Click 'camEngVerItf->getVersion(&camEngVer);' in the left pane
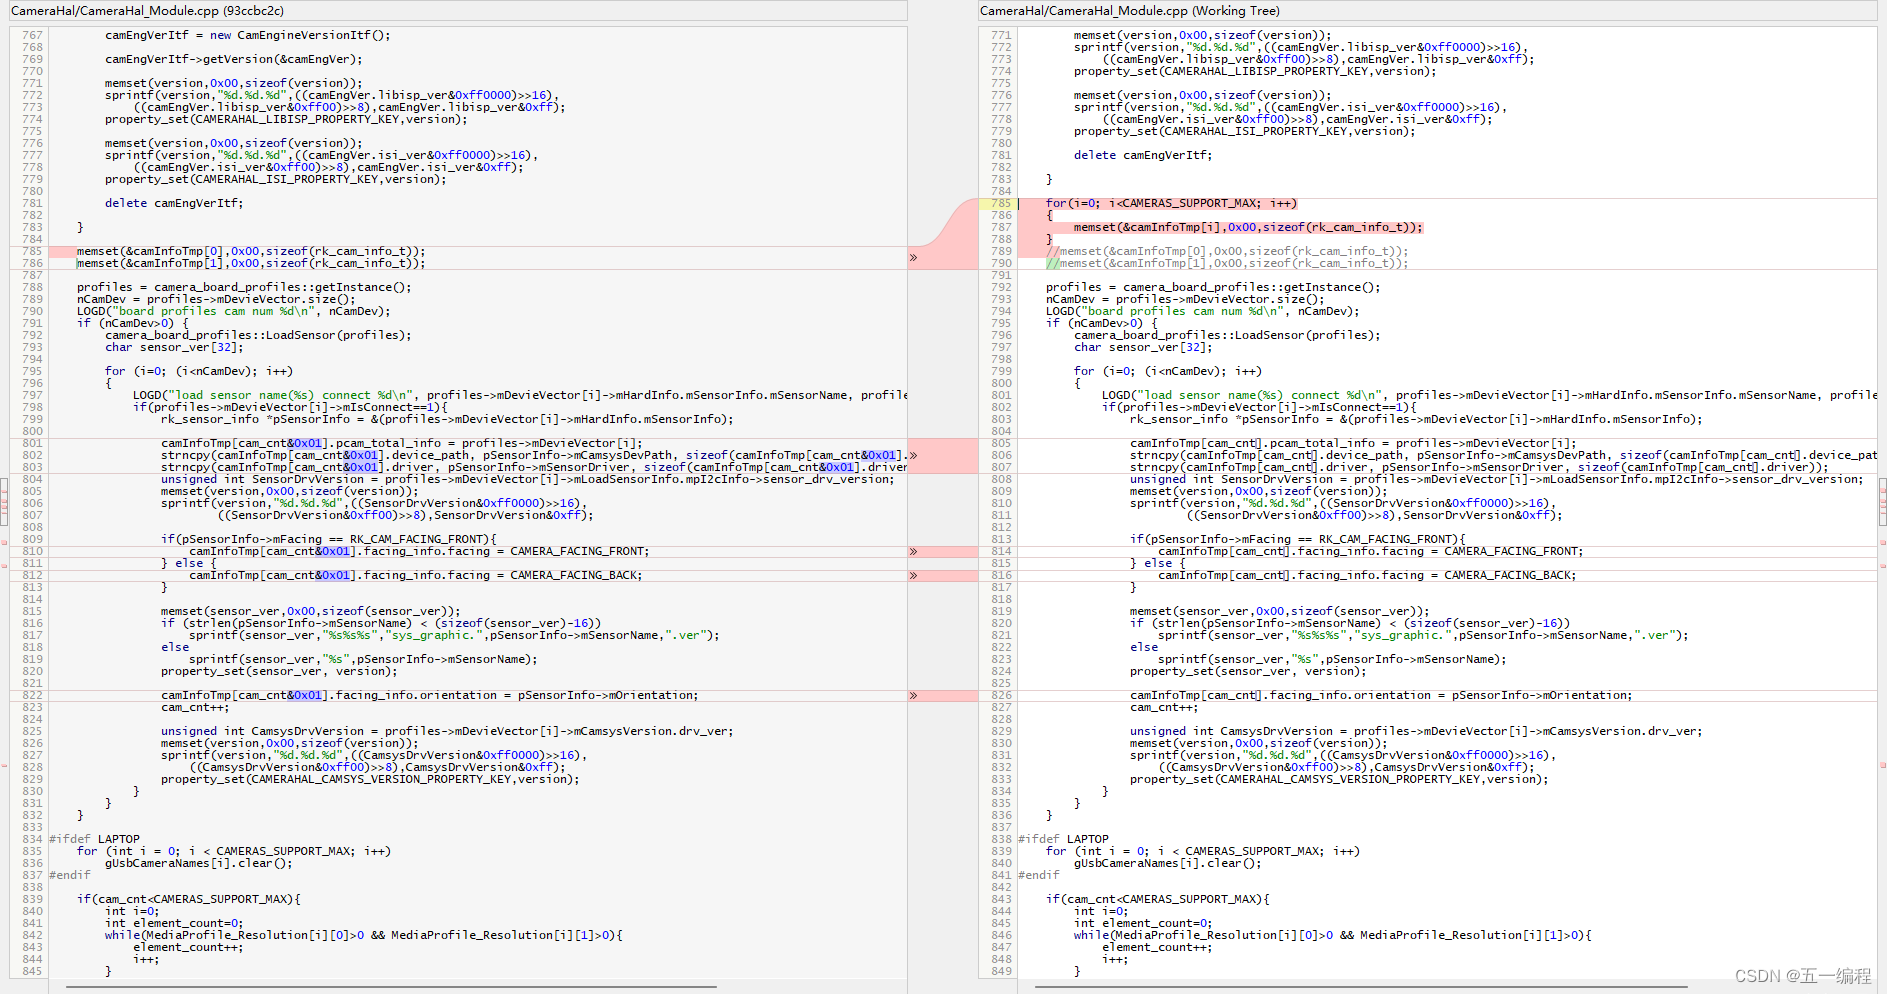 point(234,60)
